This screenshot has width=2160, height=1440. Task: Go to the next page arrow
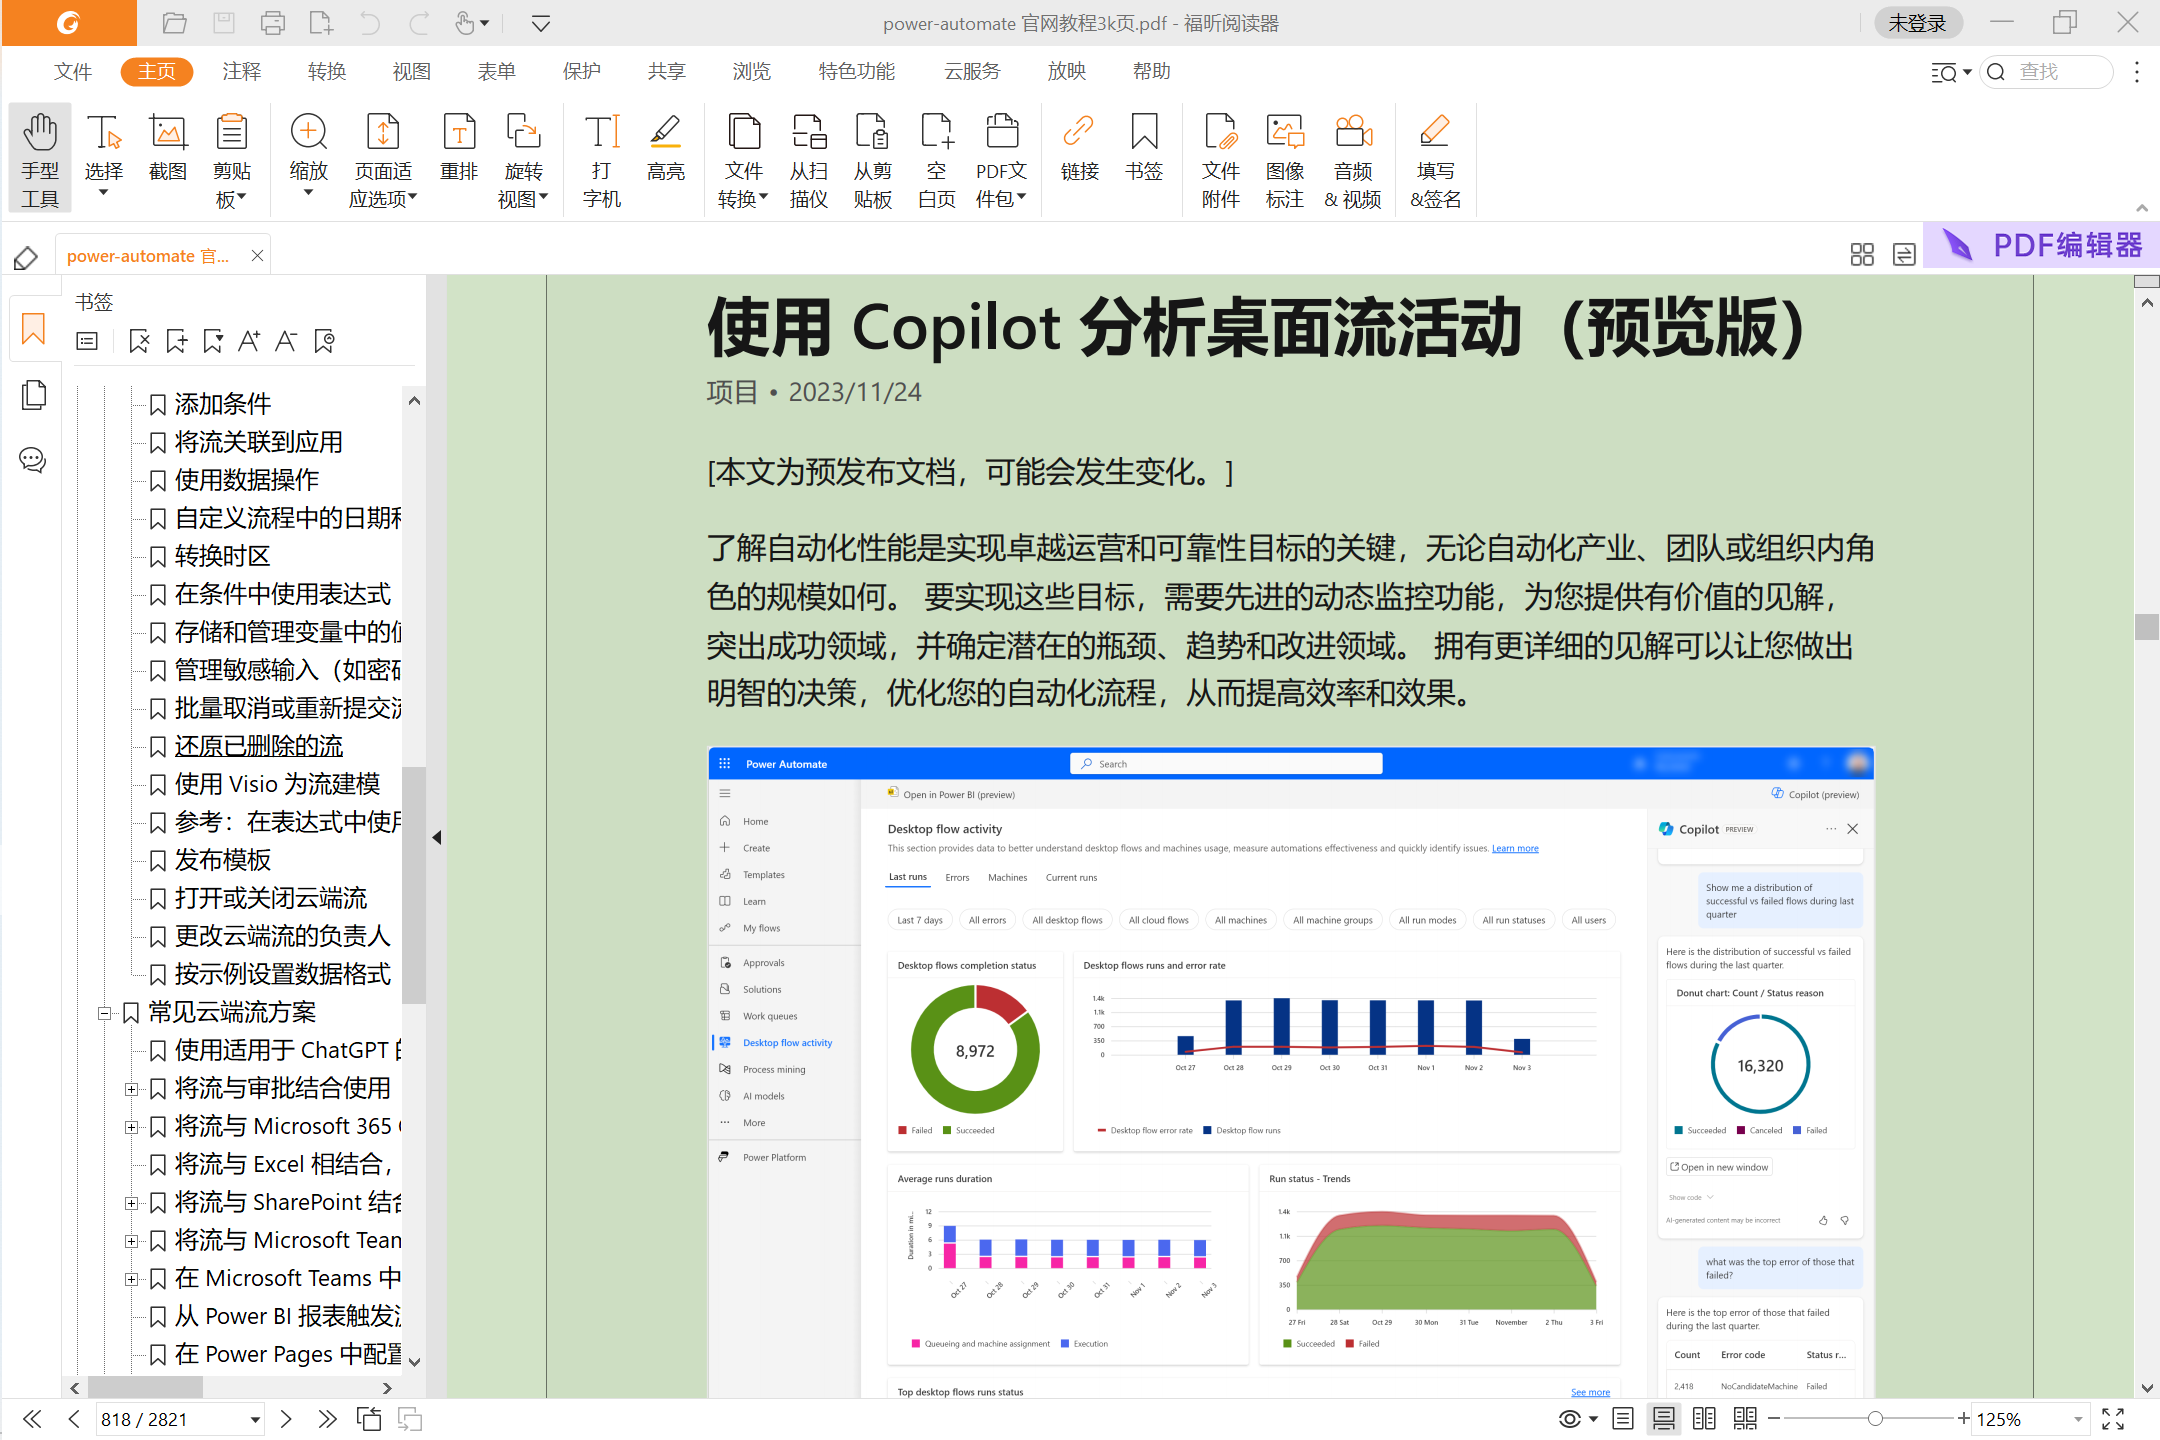click(286, 1419)
